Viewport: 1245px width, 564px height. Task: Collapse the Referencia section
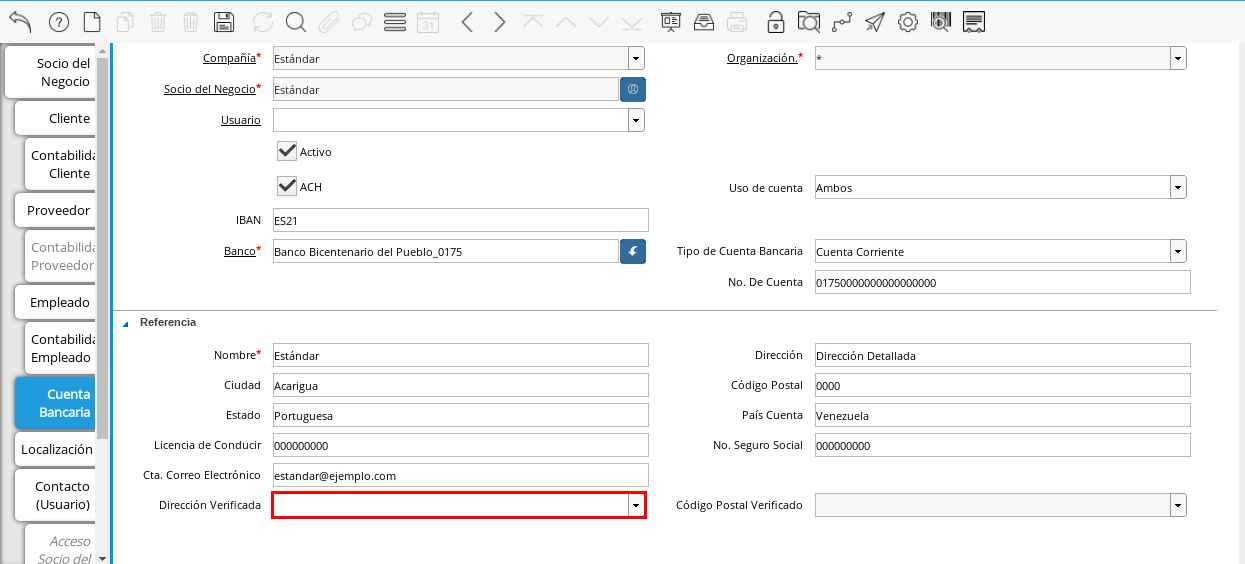[x=126, y=323]
